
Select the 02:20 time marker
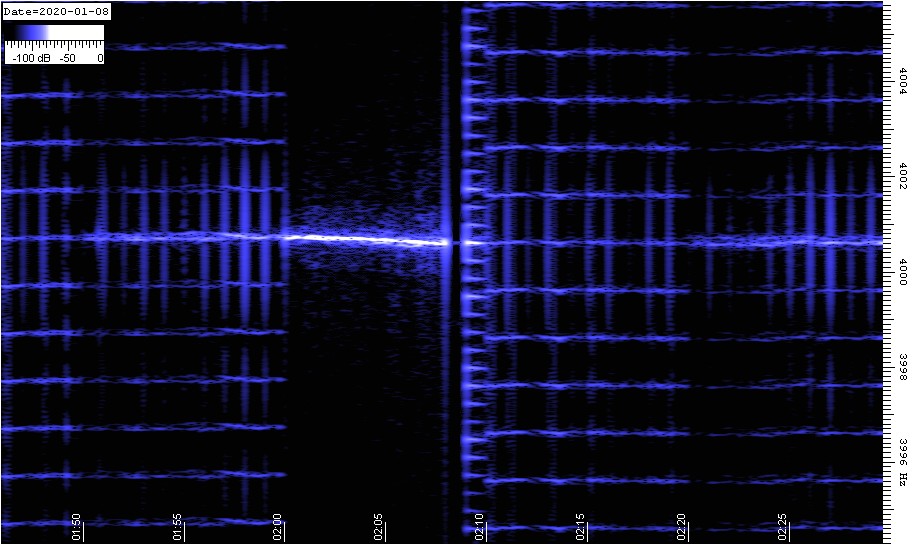[681, 527]
